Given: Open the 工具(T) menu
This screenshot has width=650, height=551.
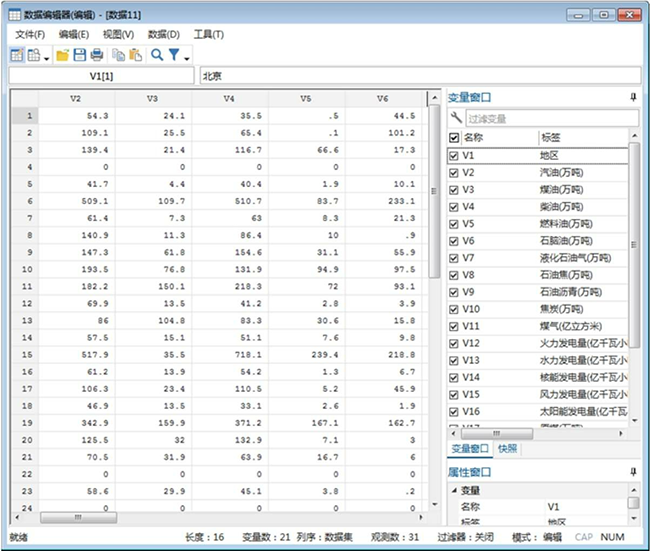Looking at the screenshot, I should pos(209,34).
